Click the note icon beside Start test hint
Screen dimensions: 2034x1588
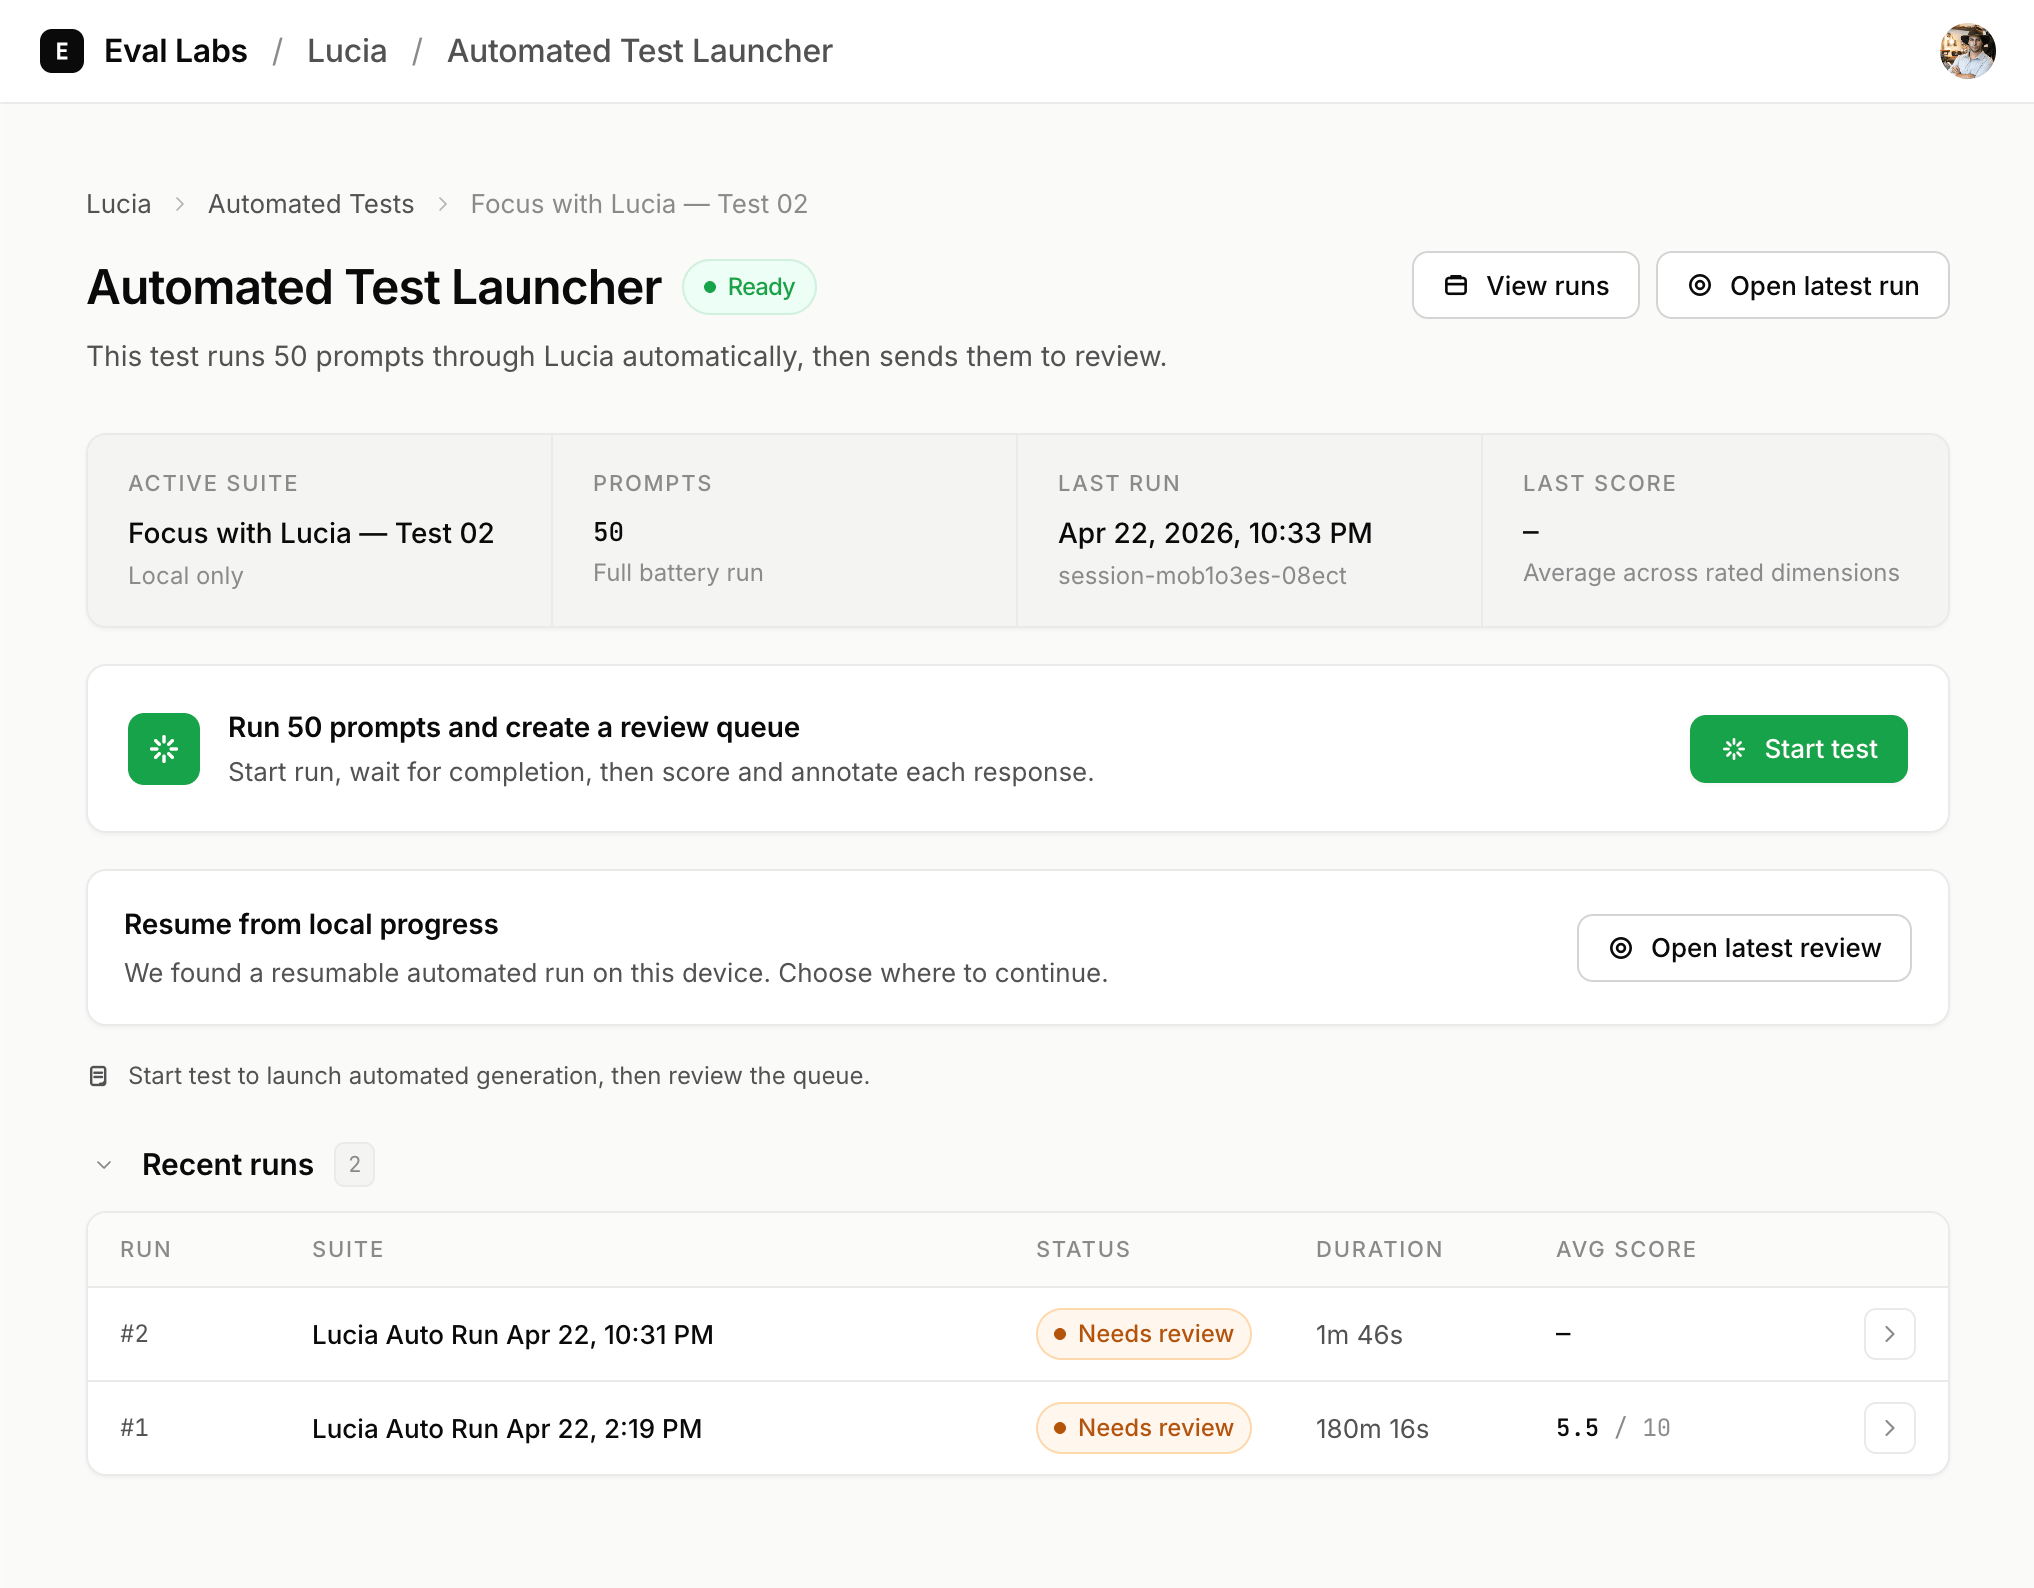(x=98, y=1076)
